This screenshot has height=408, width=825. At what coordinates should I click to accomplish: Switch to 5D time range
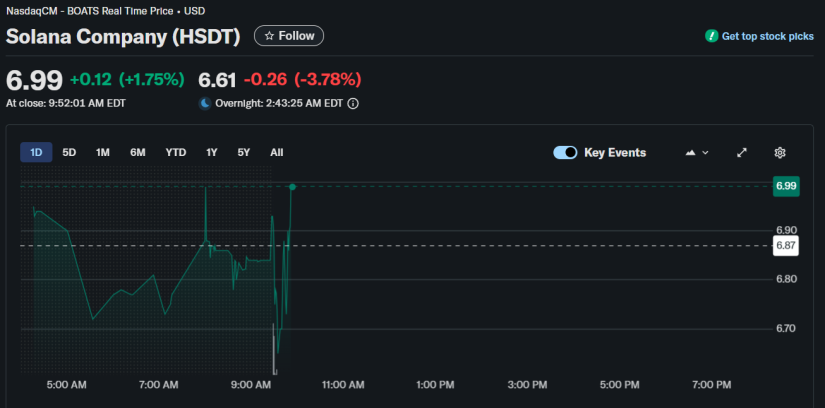(69, 153)
